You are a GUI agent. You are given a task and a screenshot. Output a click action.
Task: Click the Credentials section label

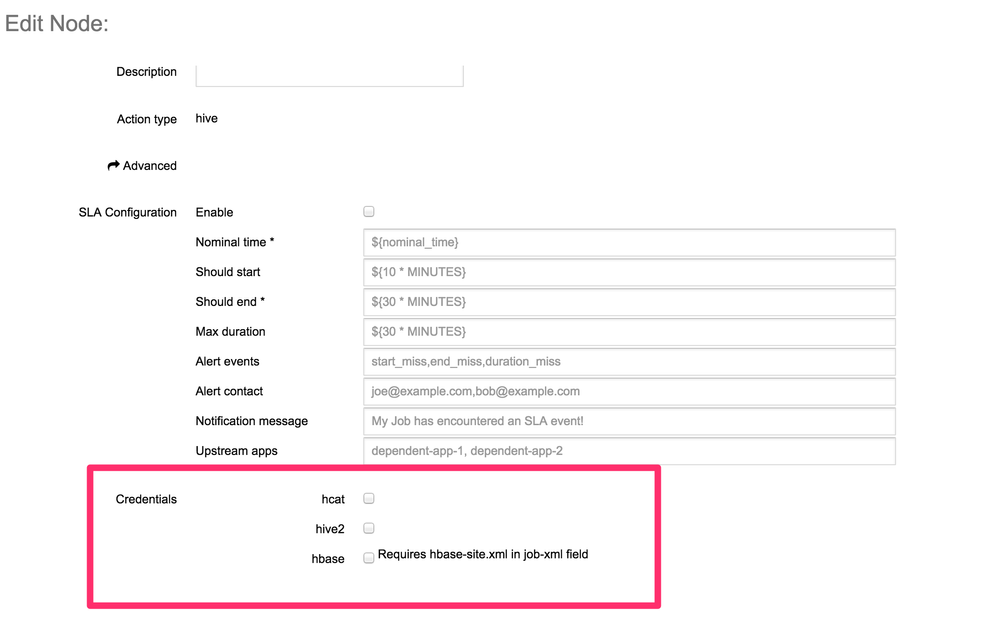pyautogui.click(x=146, y=499)
